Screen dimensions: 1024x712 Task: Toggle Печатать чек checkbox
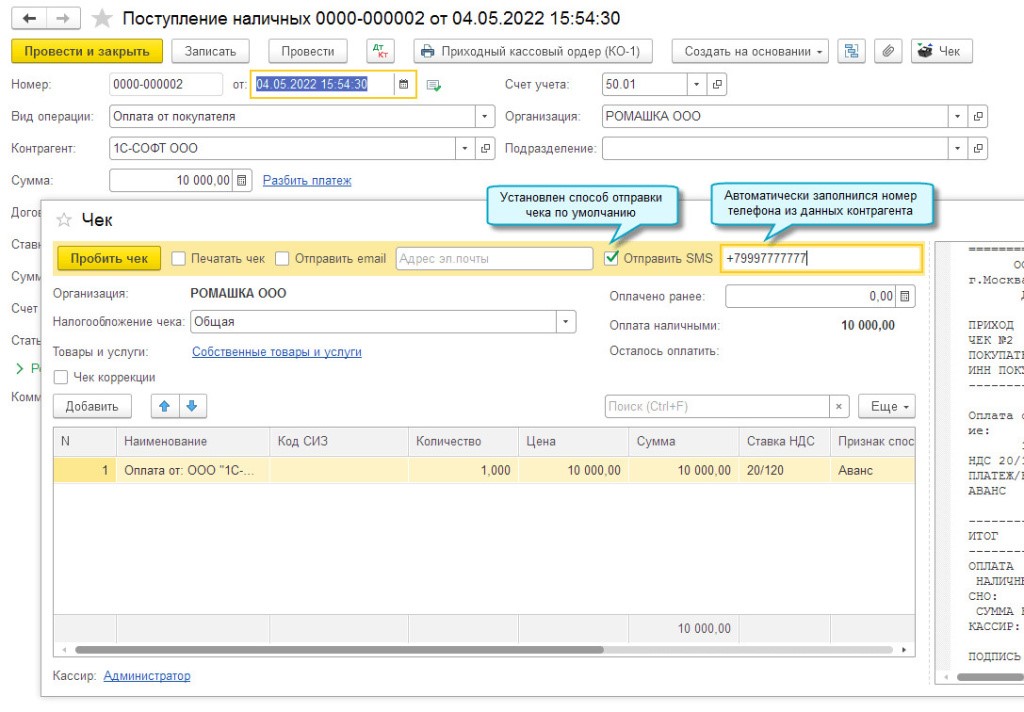(x=179, y=259)
